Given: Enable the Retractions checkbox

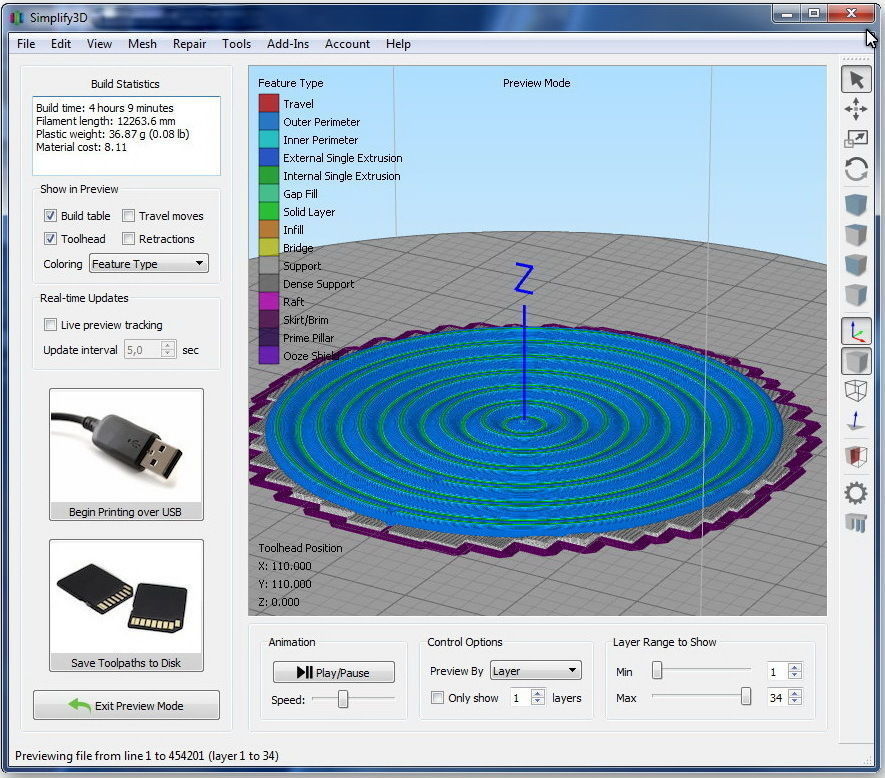Looking at the screenshot, I should click(x=129, y=239).
